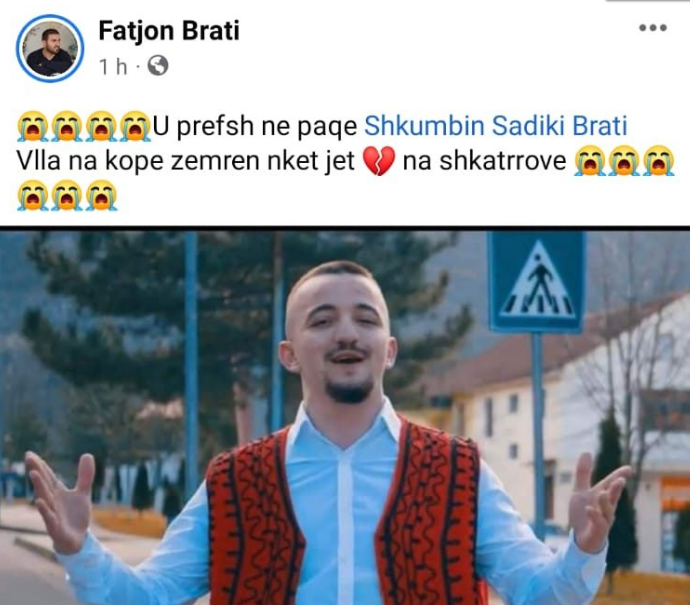The height and width of the screenshot is (605, 690).
Task: Open tagged profile Shkumbin Sadiki Brati
Action: tap(495, 126)
